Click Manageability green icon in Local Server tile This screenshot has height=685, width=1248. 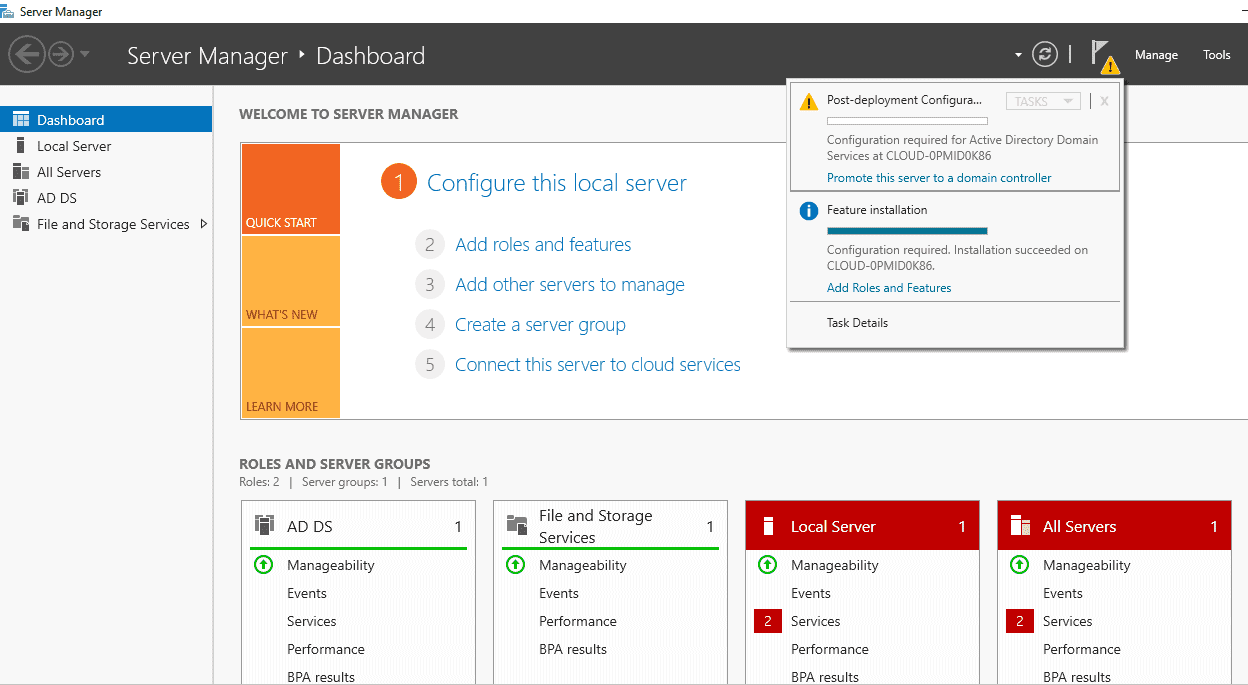[x=767, y=565]
